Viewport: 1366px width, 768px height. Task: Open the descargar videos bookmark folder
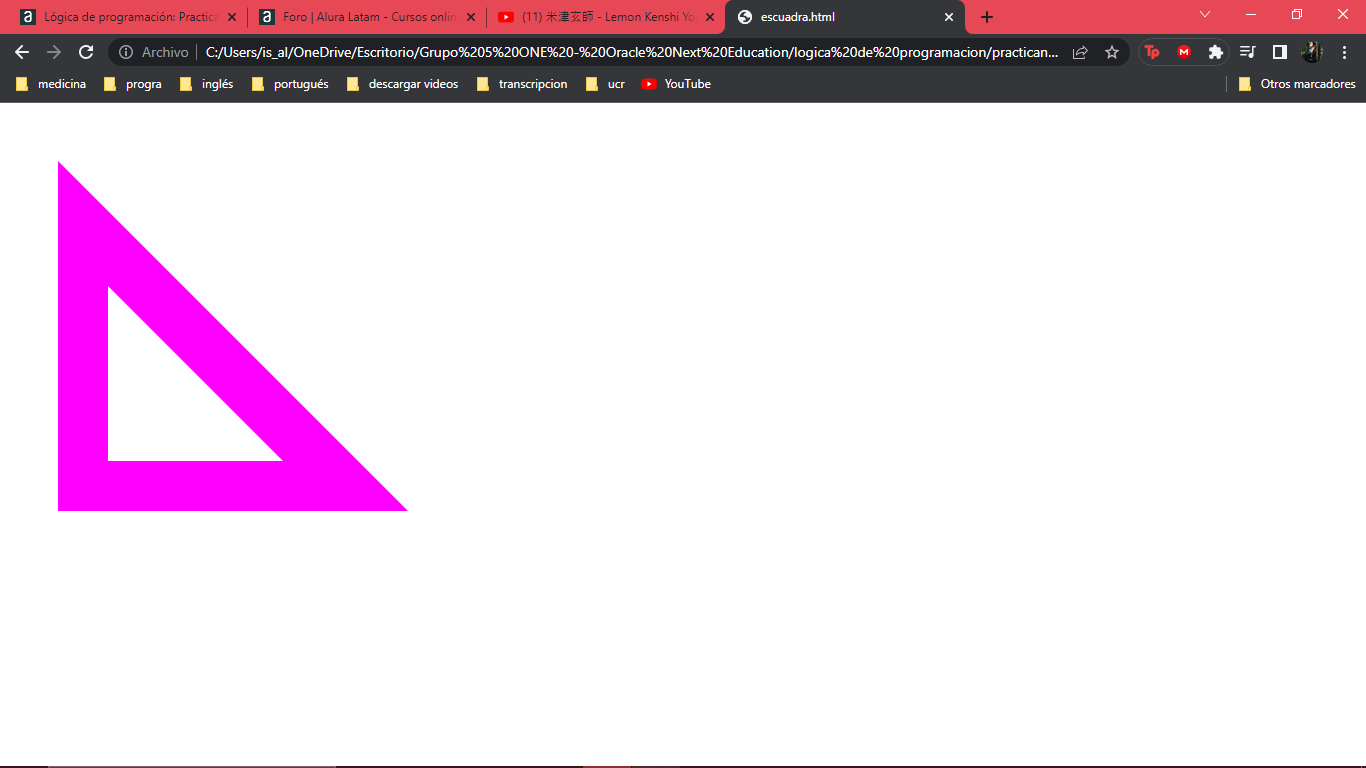402,84
